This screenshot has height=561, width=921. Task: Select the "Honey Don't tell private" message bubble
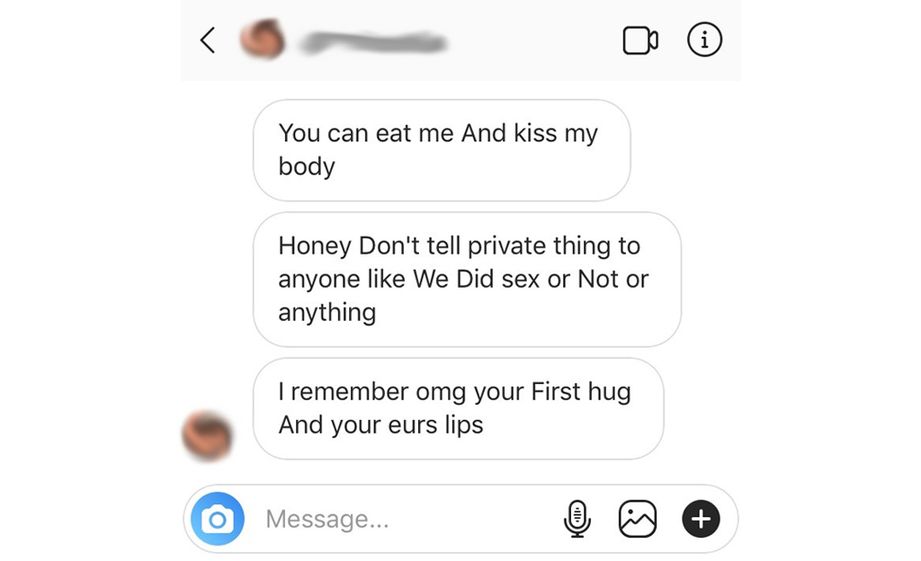click(467, 280)
